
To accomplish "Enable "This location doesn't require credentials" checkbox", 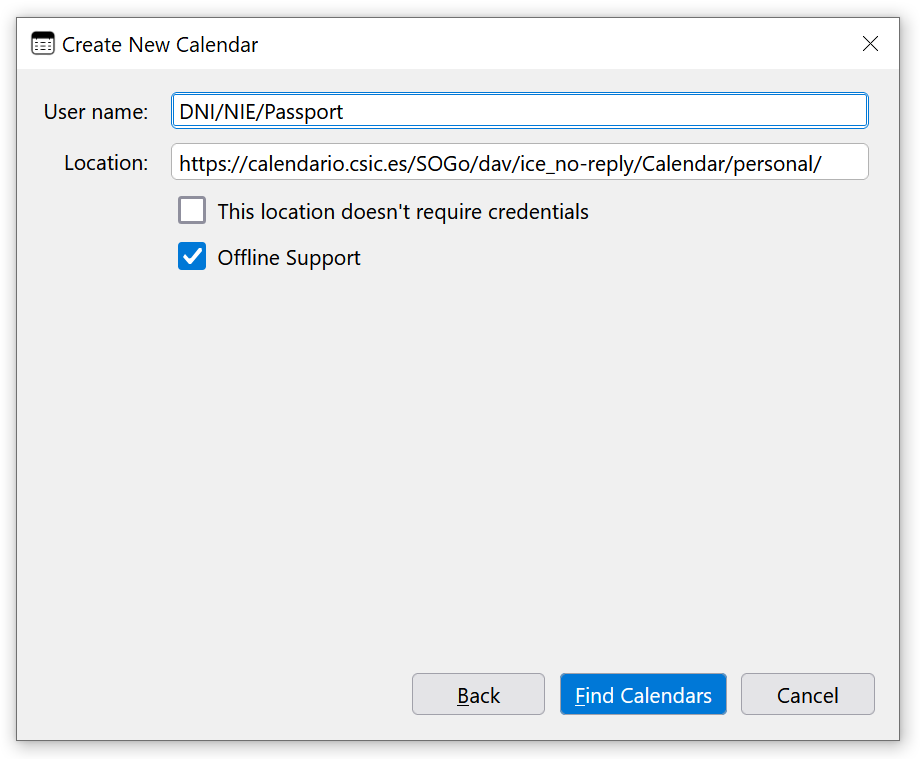I will pyautogui.click(x=192, y=211).
